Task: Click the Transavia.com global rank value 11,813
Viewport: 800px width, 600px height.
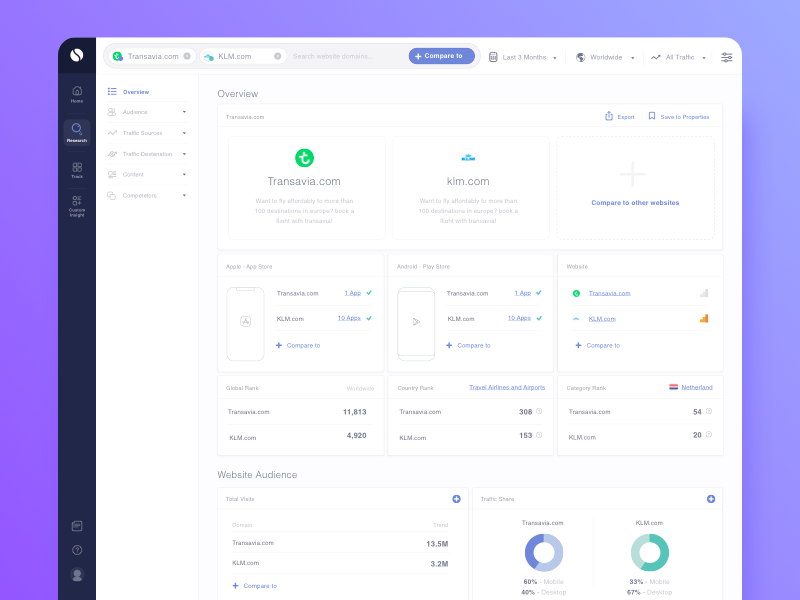Action: (x=355, y=412)
